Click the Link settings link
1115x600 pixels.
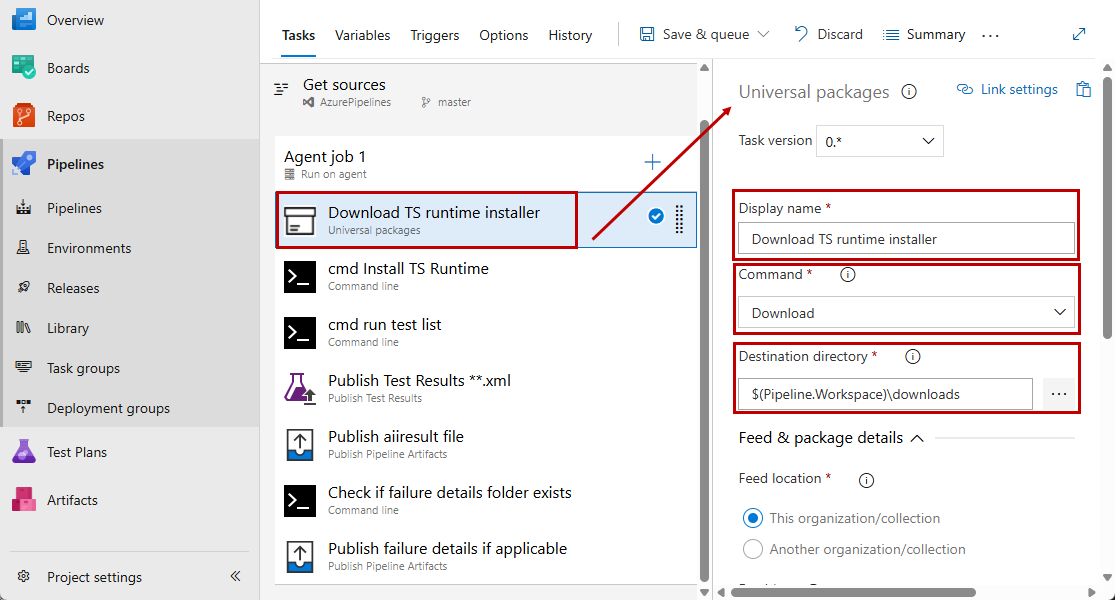[x=1016, y=89]
